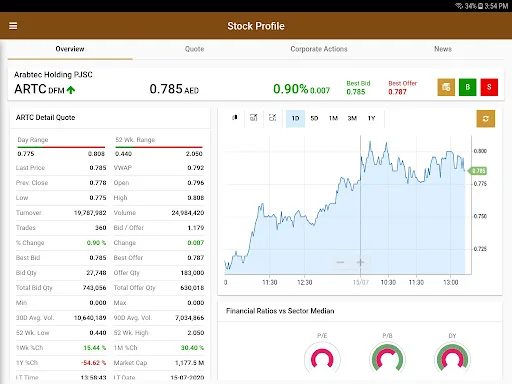Click the Day Range bar
The image size is (512, 384).
point(61,147)
